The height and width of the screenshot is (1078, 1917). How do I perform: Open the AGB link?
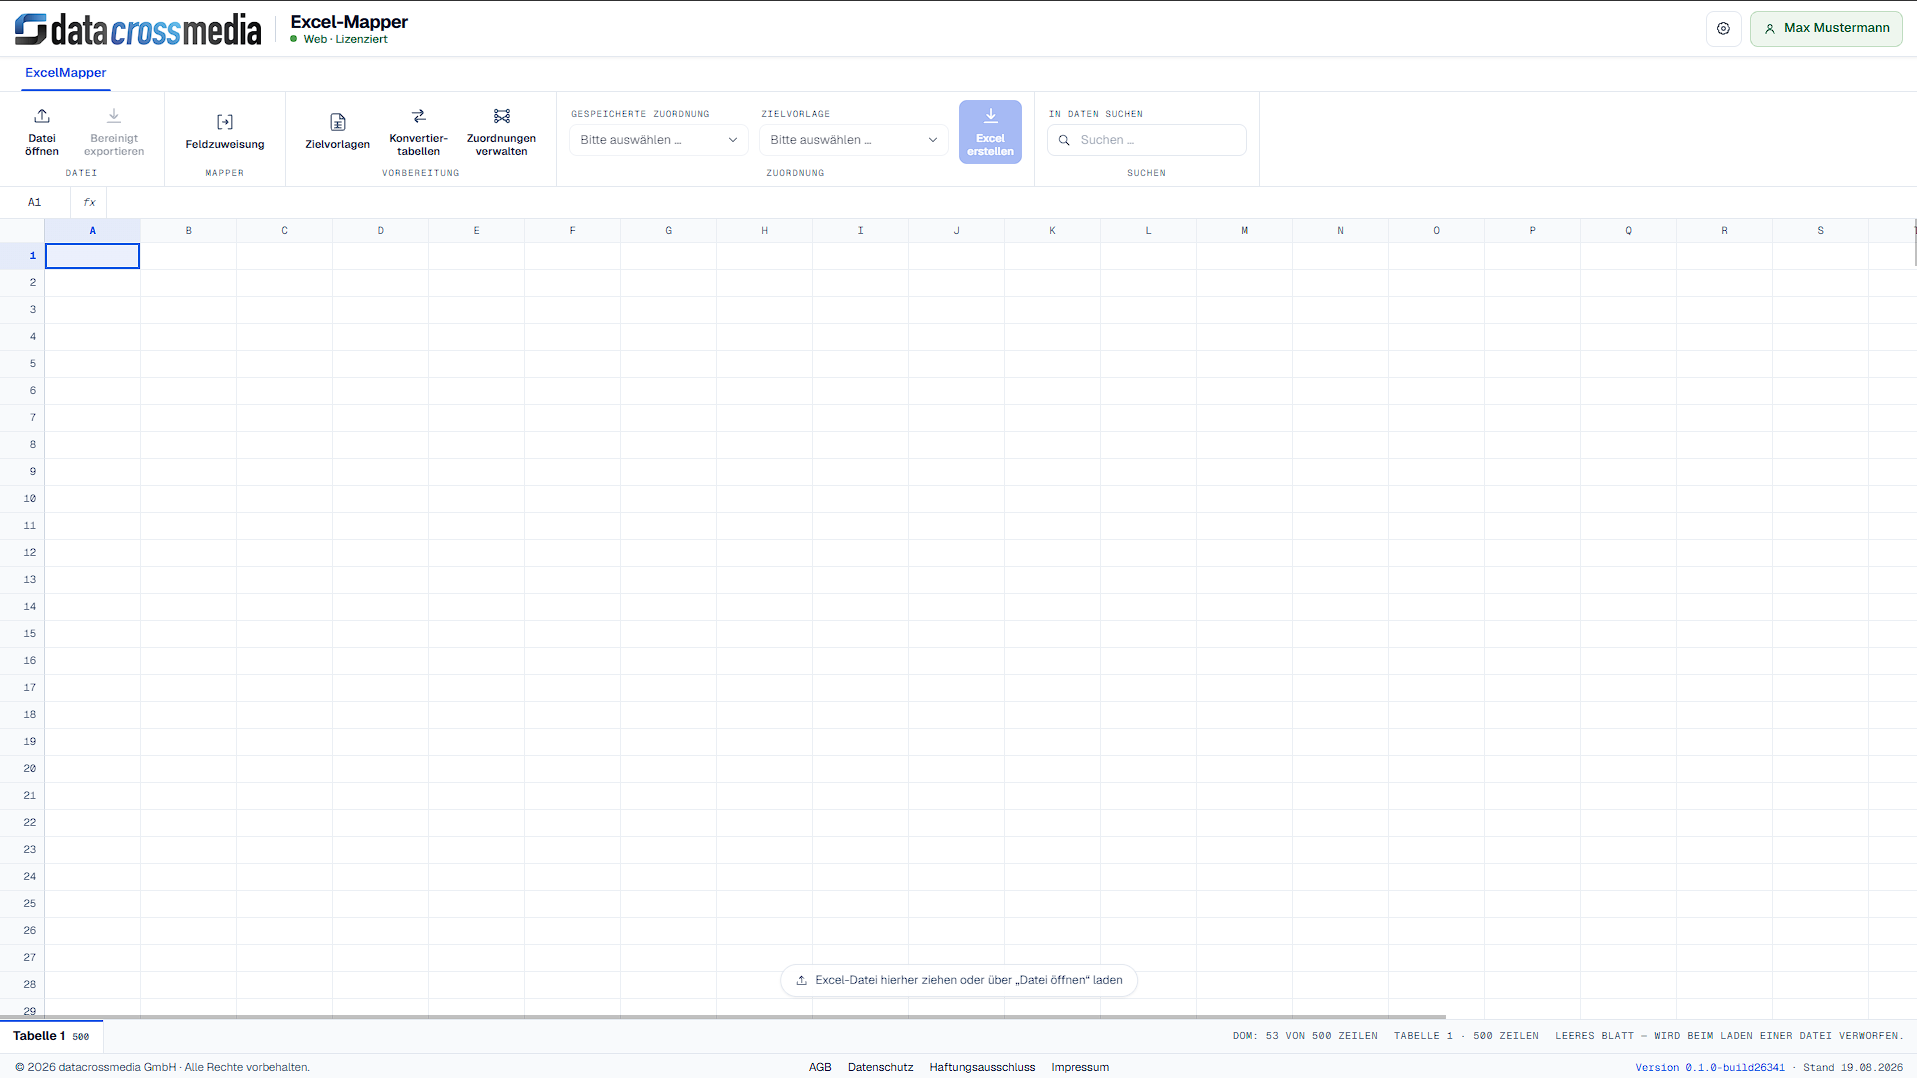[x=820, y=1067]
